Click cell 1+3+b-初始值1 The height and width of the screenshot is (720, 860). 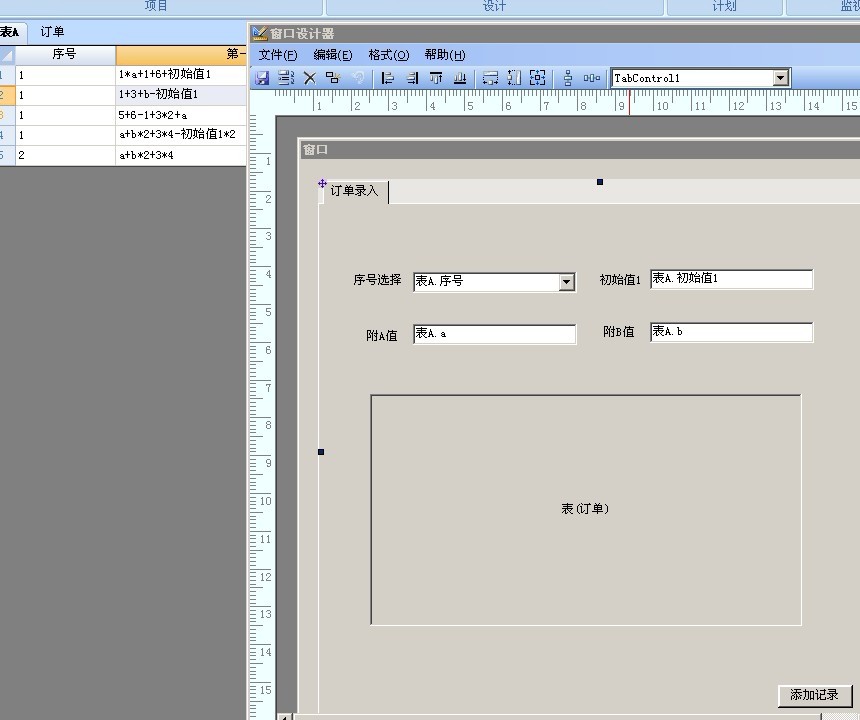pyautogui.click(x=181, y=95)
